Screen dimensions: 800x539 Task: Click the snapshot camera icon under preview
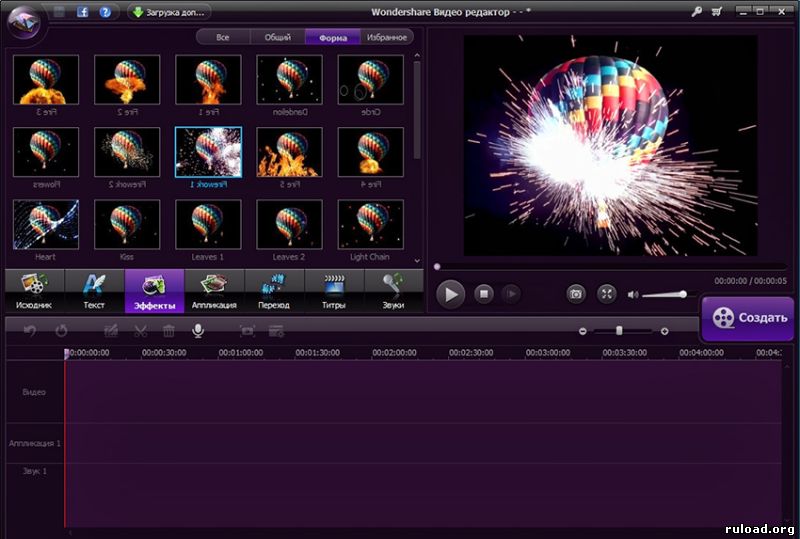click(575, 294)
